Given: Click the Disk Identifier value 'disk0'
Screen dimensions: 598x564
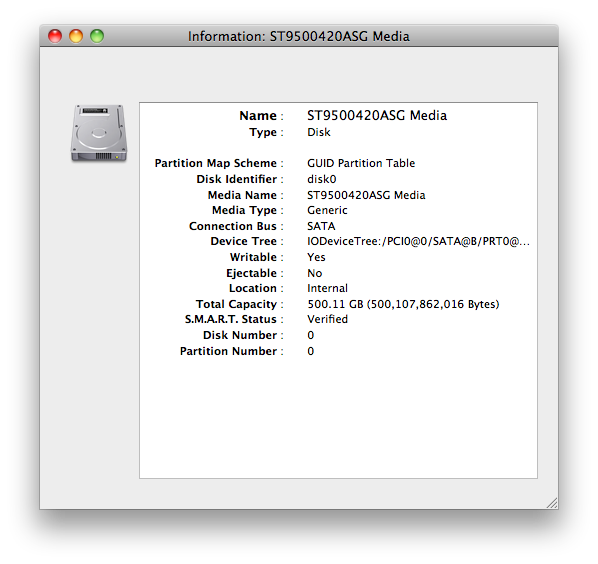Looking at the screenshot, I should (322, 179).
